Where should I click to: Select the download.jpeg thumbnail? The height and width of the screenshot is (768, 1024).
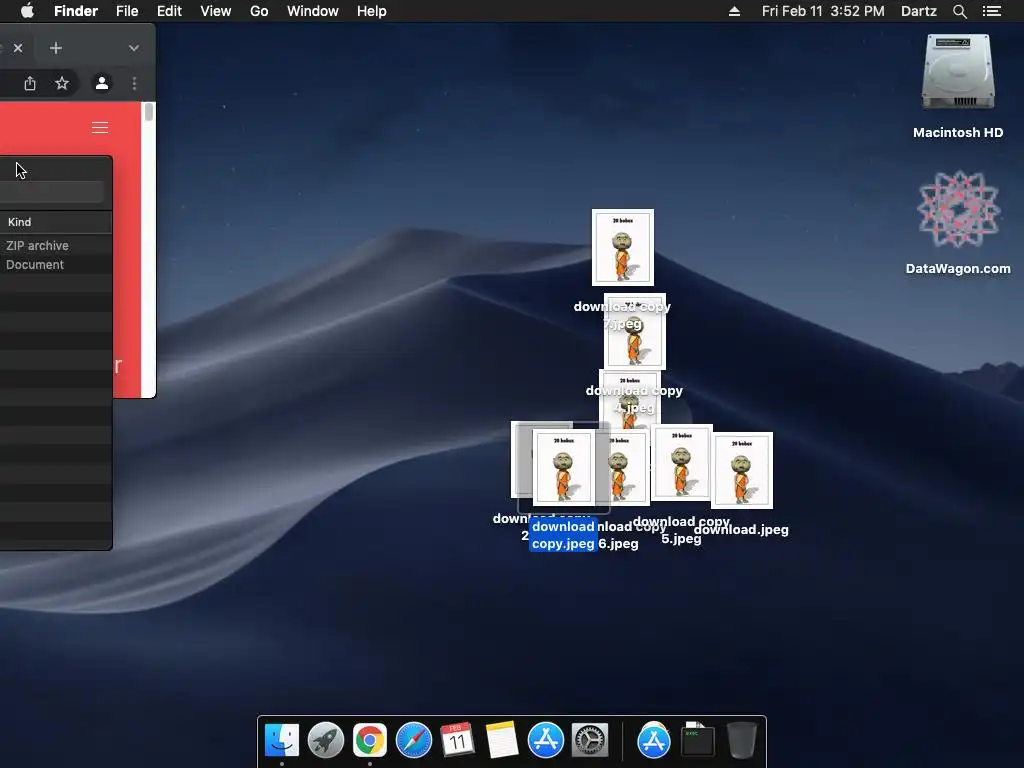(742, 470)
